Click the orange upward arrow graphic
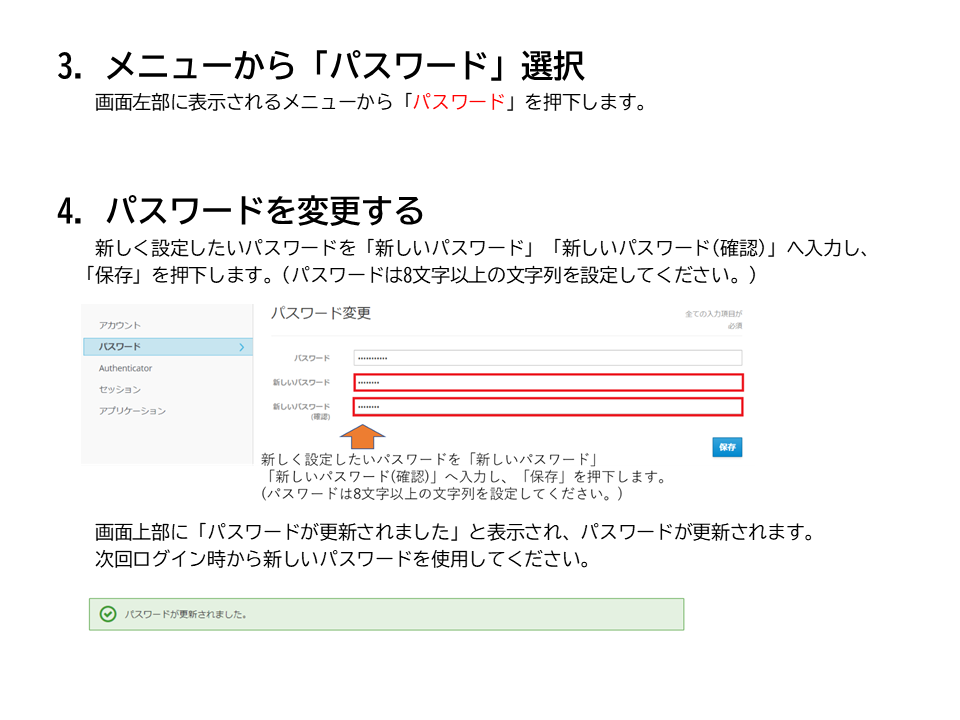This screenshot has width=960, height=720. pyautogui.click(x=362, y=437)
